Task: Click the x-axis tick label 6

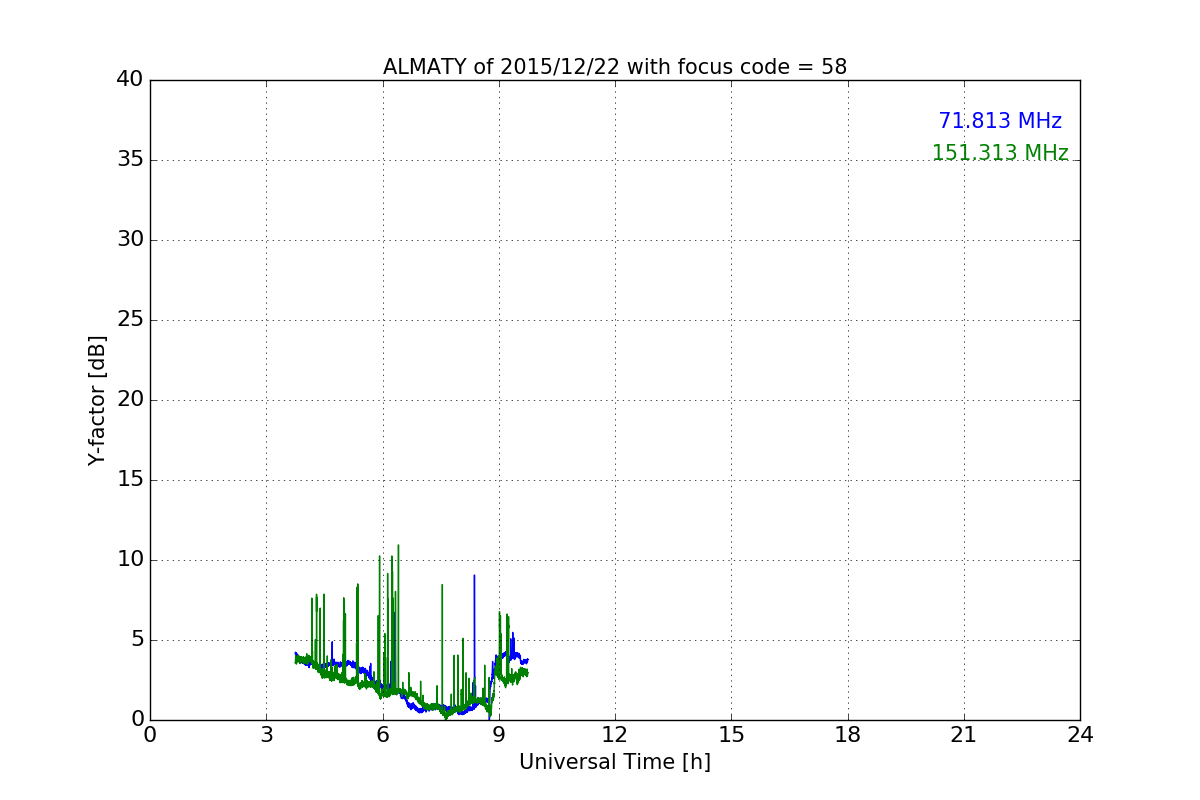Action: click(x=383, y=735)
